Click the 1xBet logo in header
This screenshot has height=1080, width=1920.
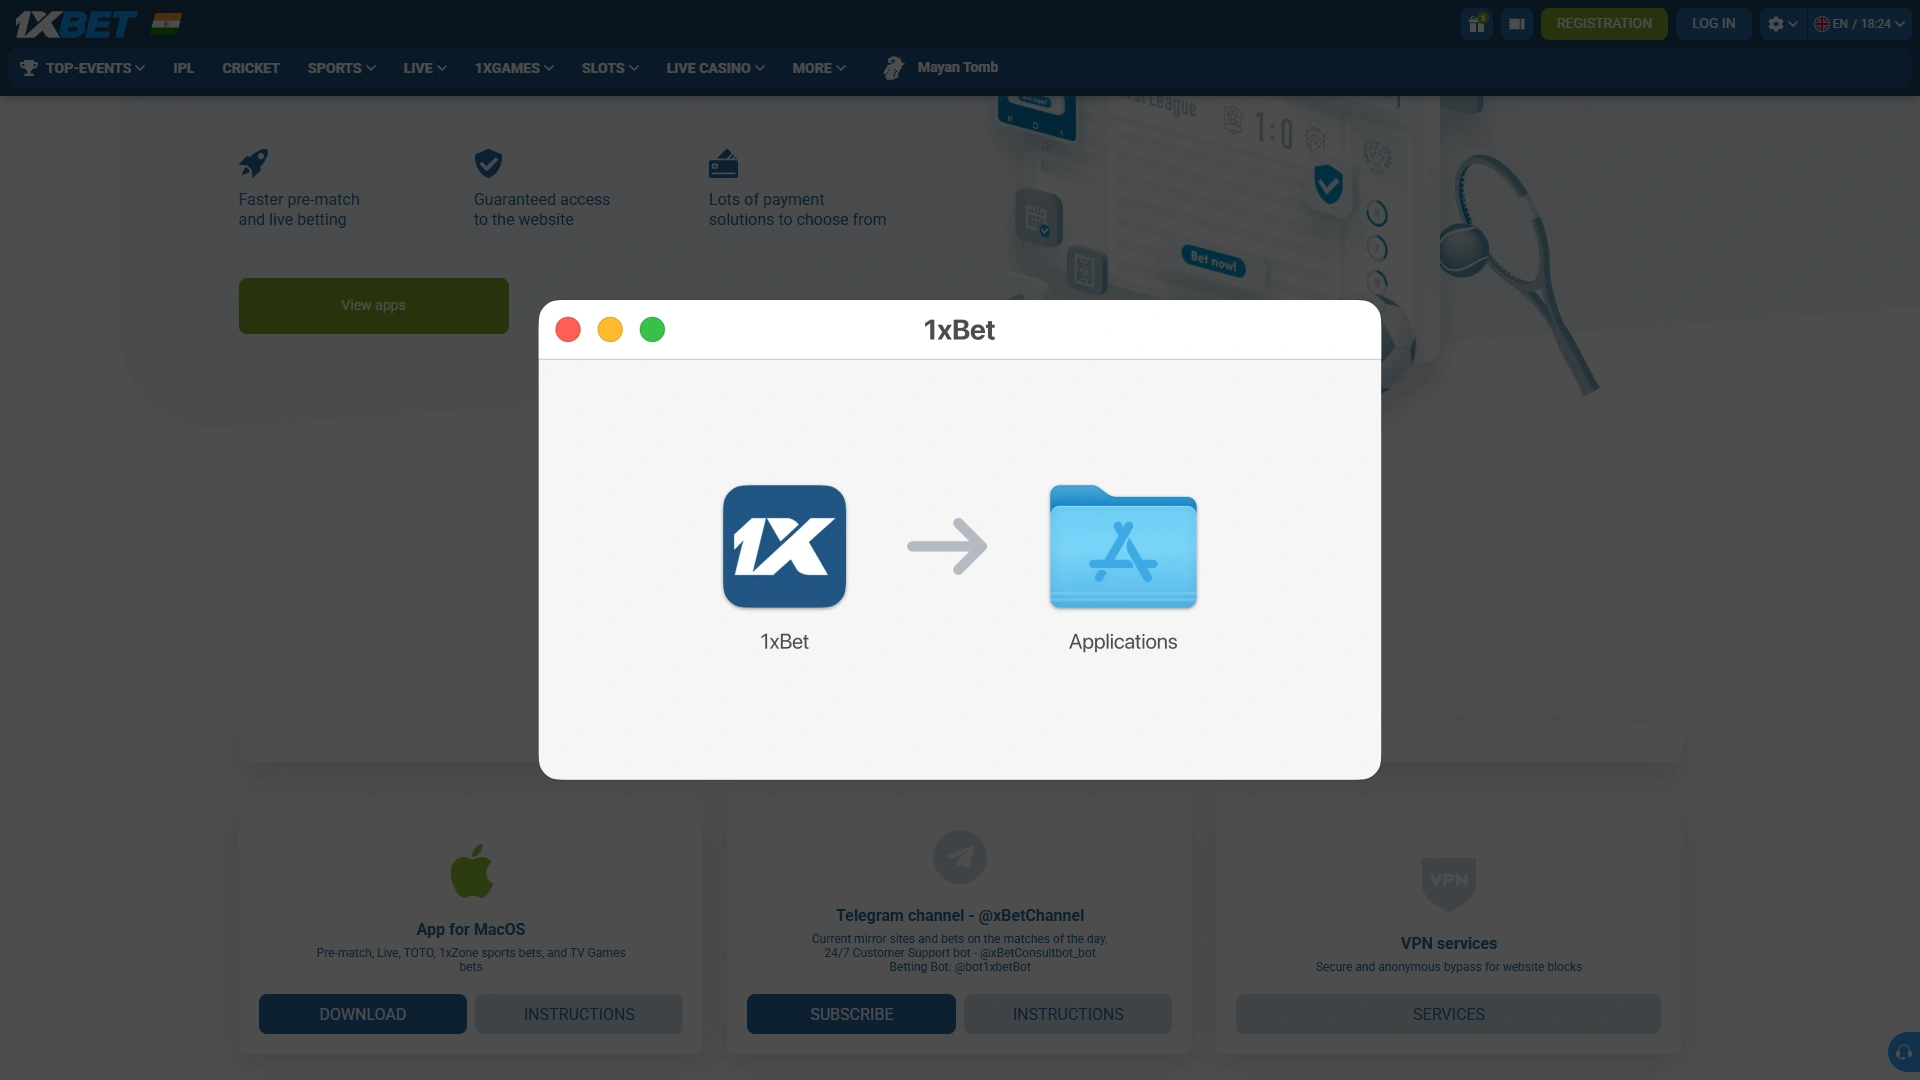coord(76,24)
